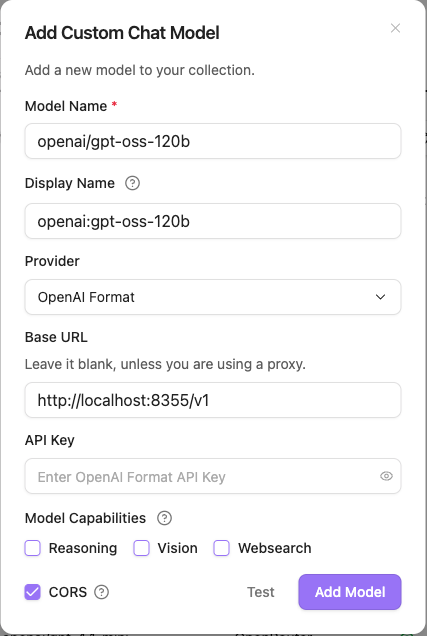427x636 pixels.
Task: Click the Test button
Action: (x=261, y=592)
